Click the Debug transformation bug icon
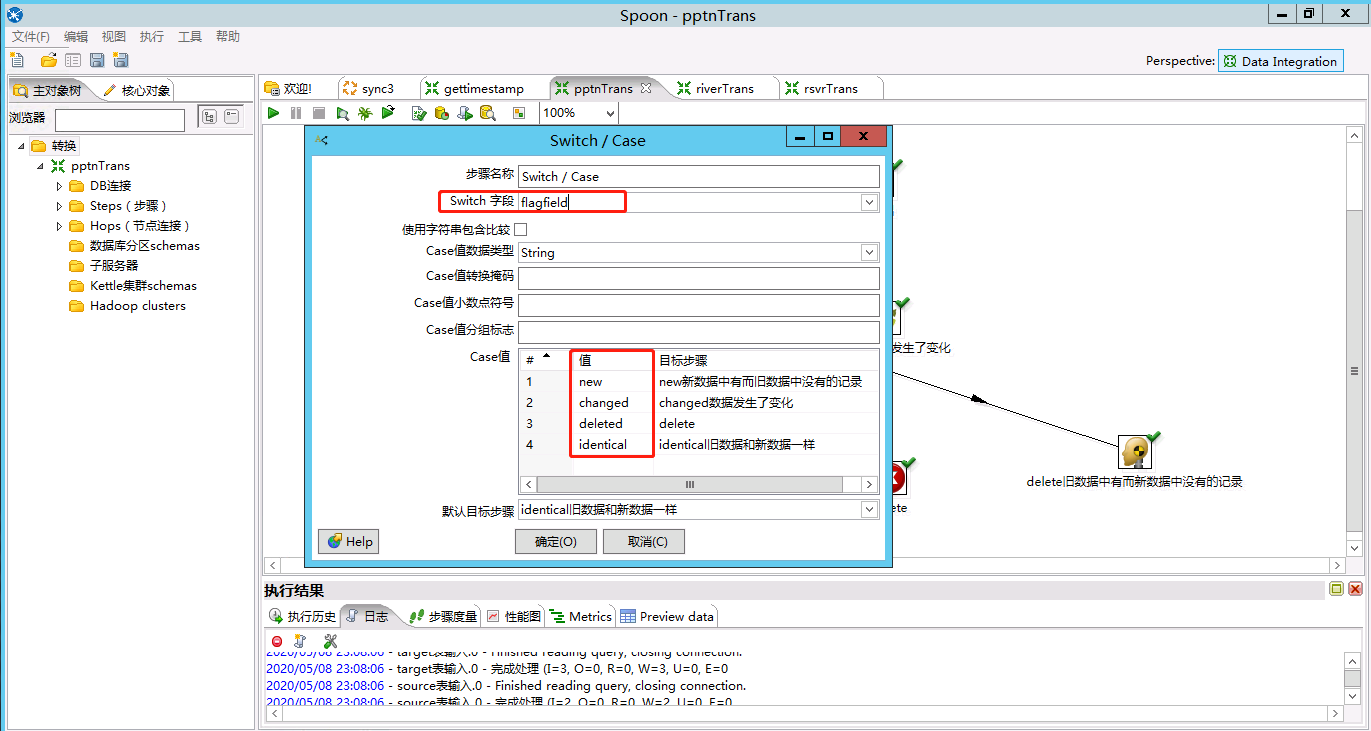 365,113
